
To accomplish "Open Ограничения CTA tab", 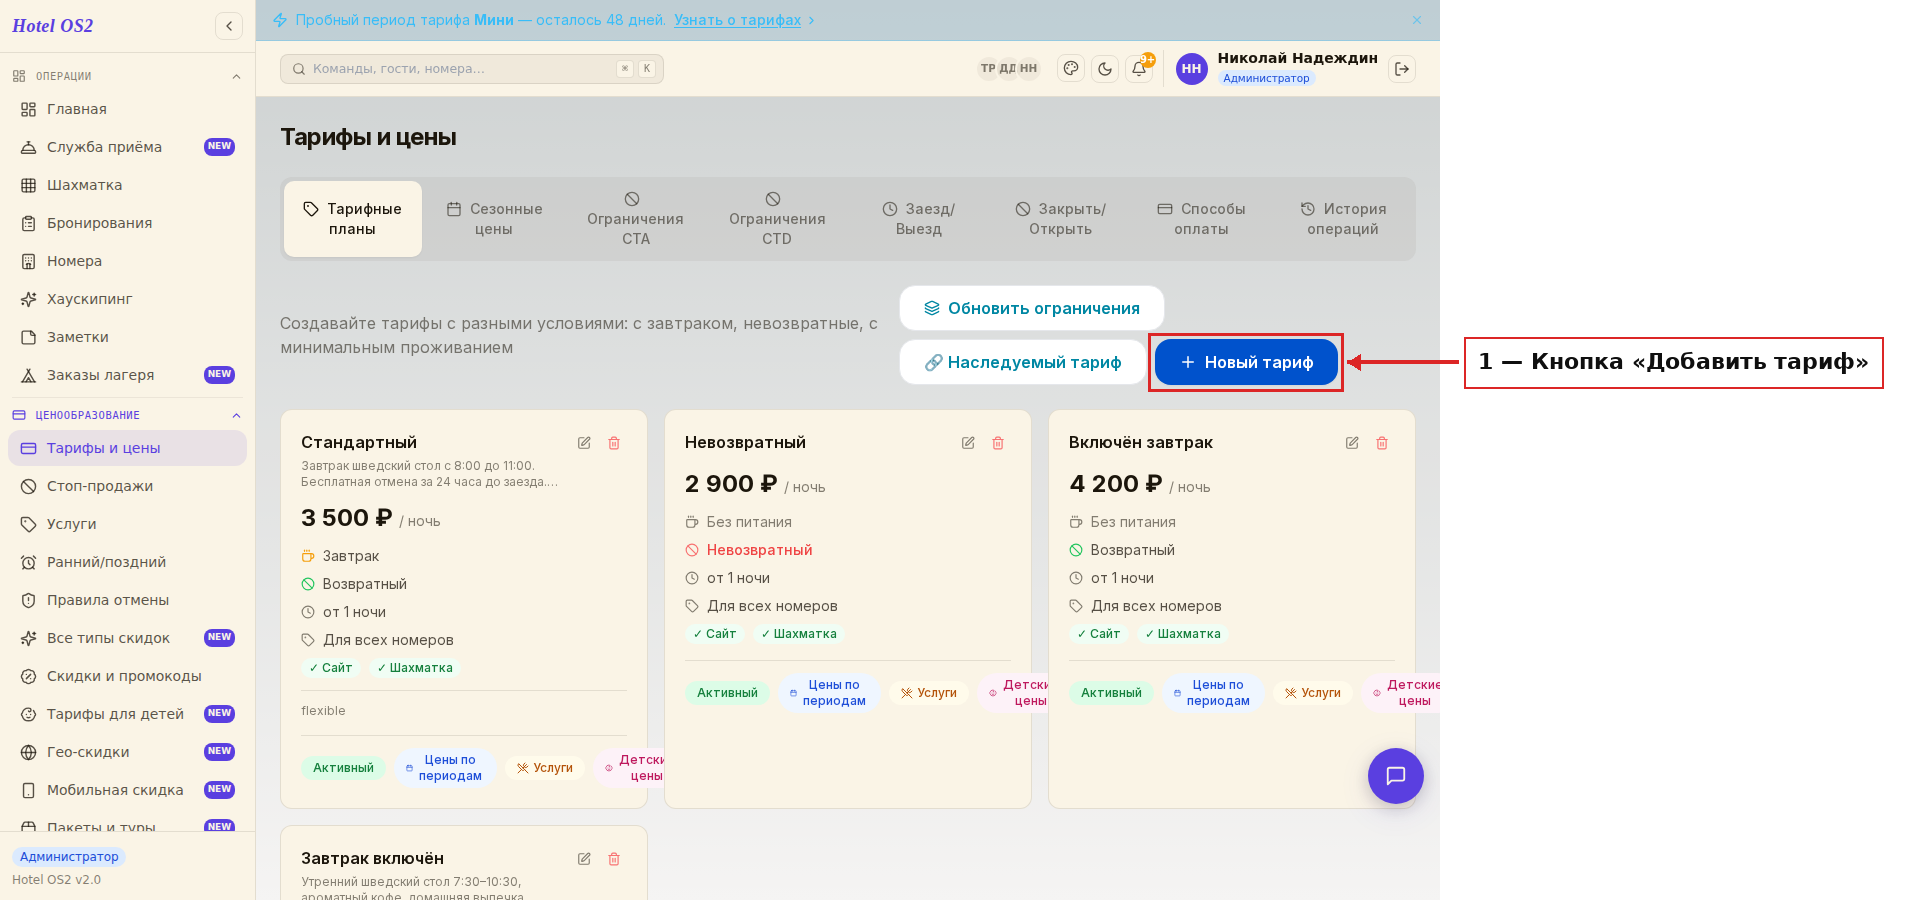I will (x=635, y=219).
